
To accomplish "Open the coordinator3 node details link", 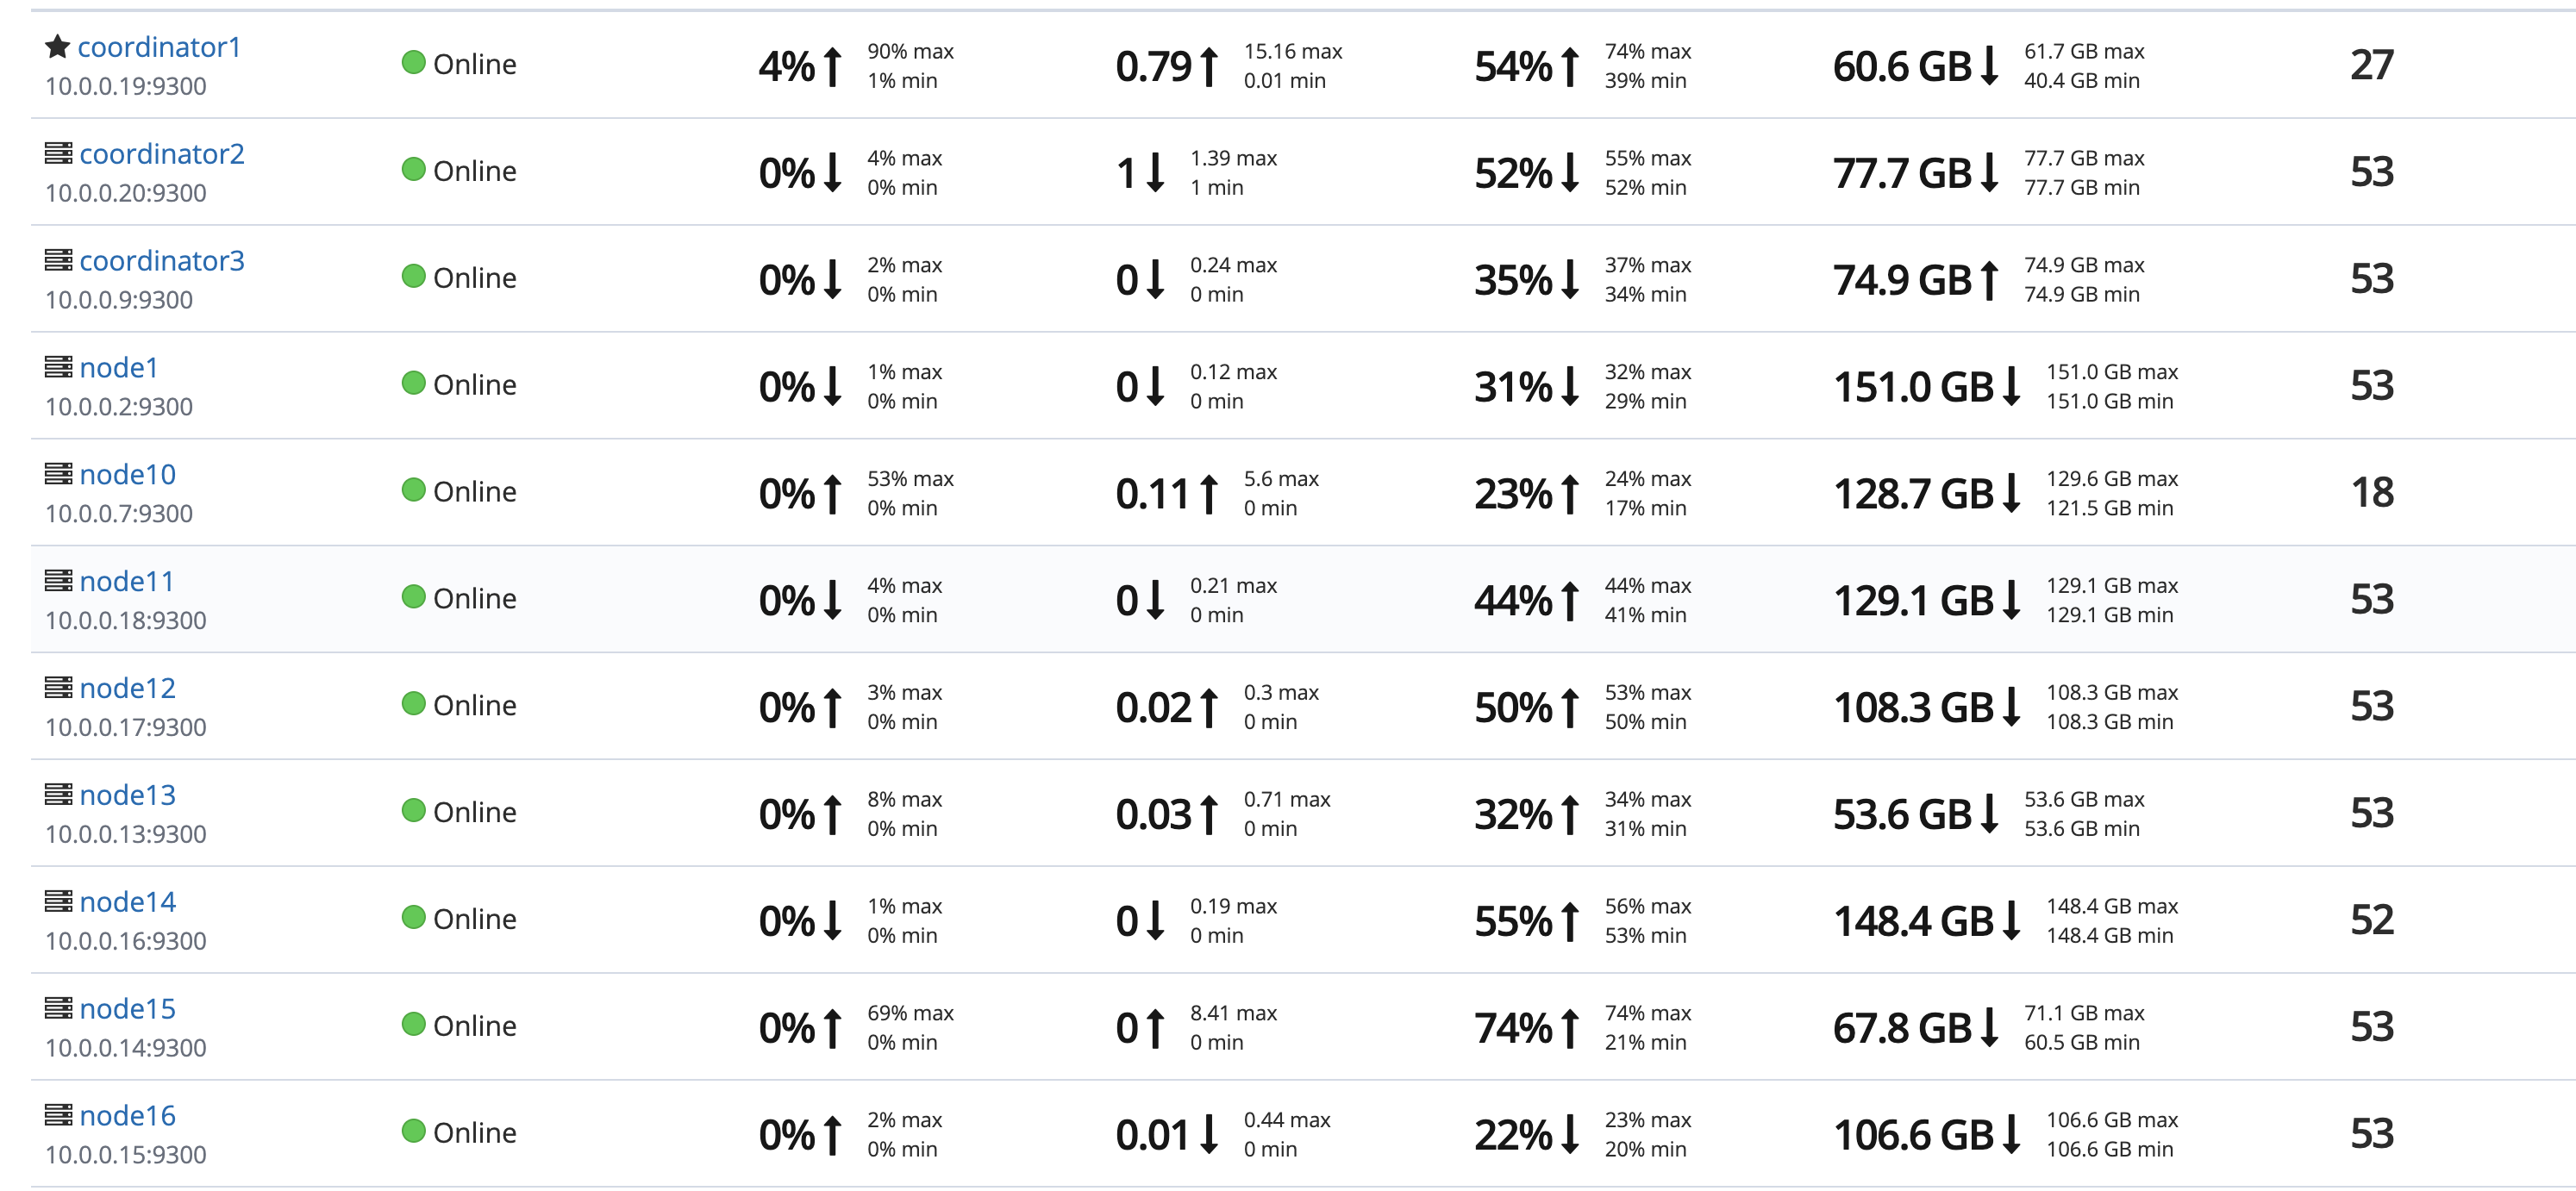I will (162, 261).
